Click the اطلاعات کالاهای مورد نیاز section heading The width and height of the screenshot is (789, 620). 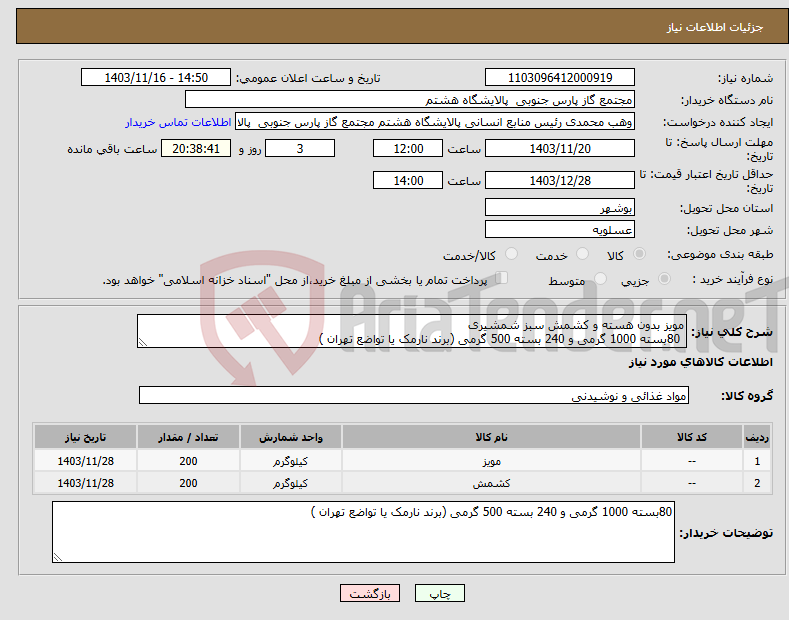coord(700,362)
